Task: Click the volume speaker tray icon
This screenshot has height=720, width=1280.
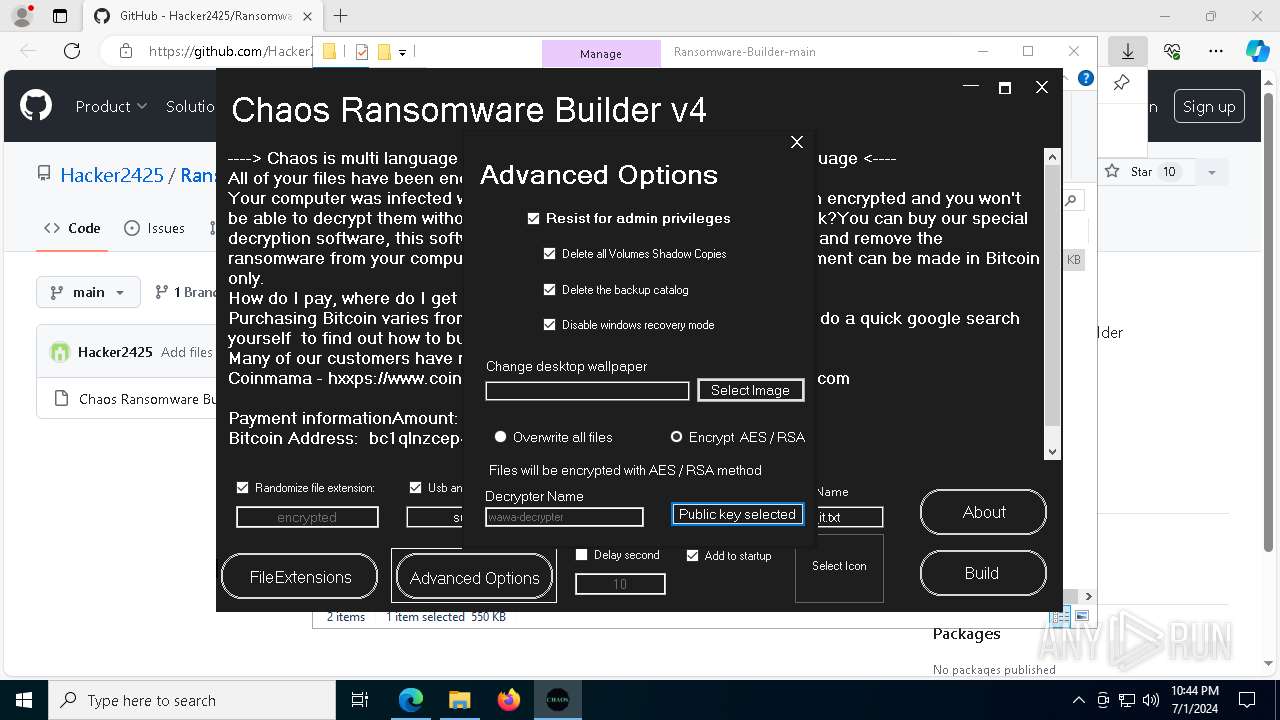Action: (1150, 700)
